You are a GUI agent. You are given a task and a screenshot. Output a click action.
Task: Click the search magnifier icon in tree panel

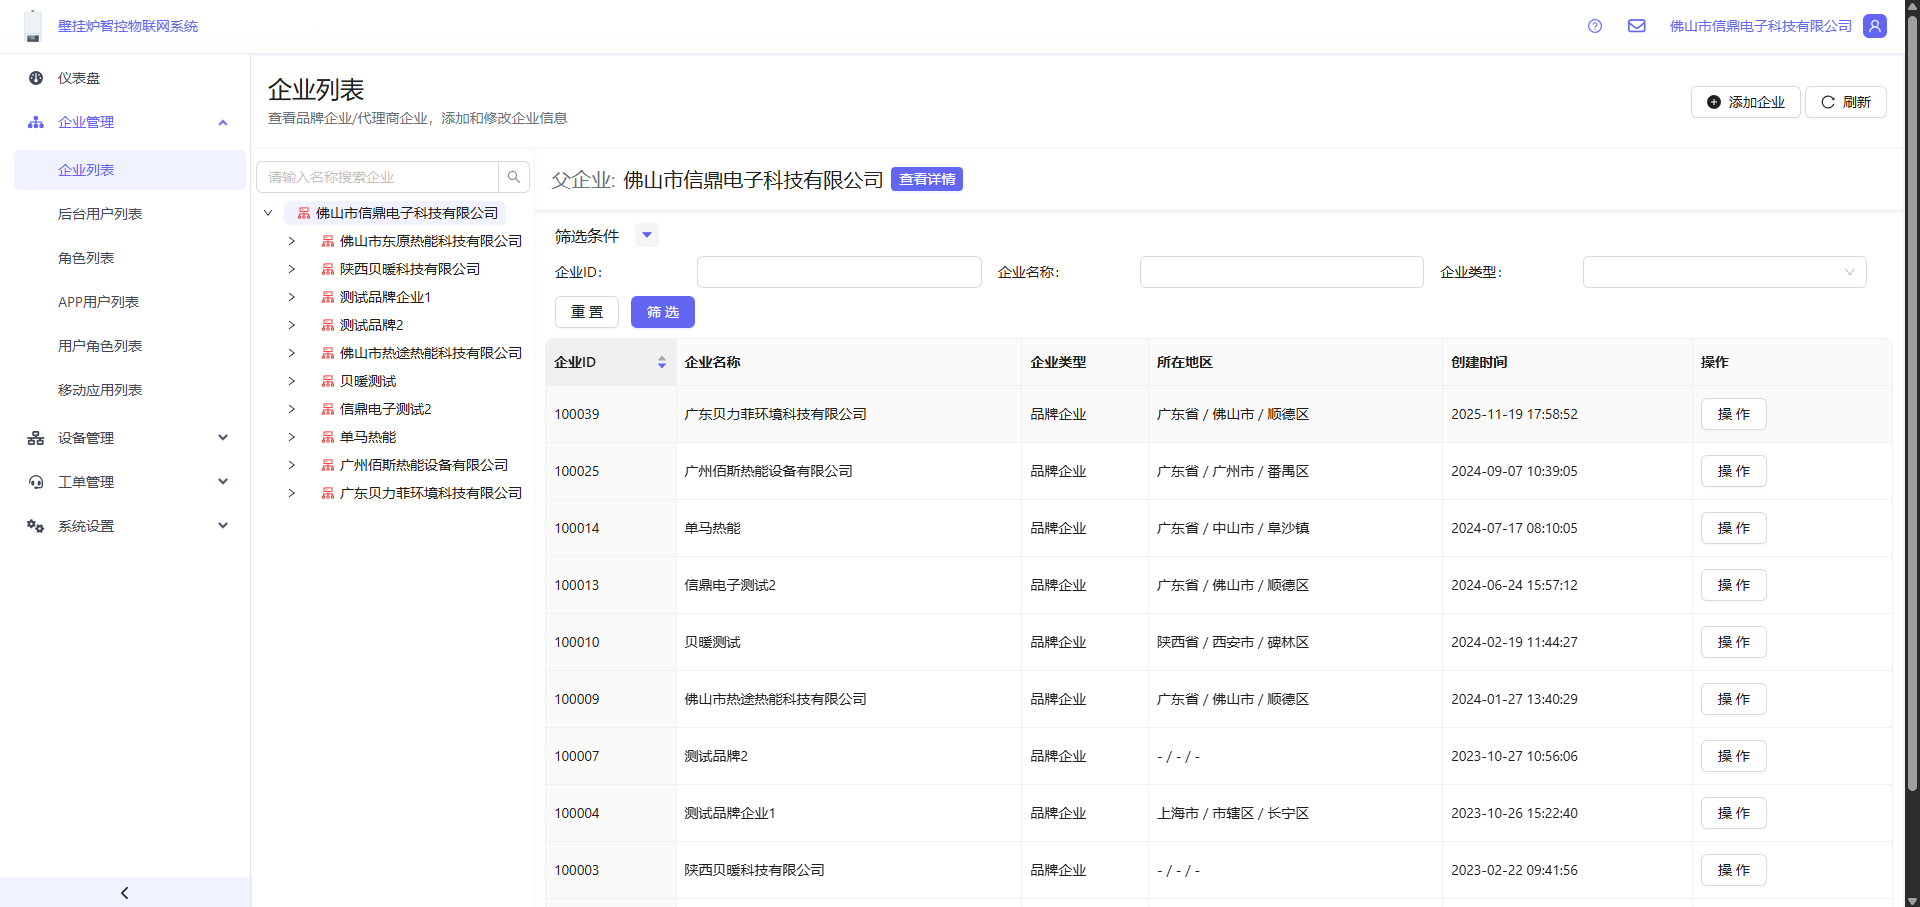point(514,177)
